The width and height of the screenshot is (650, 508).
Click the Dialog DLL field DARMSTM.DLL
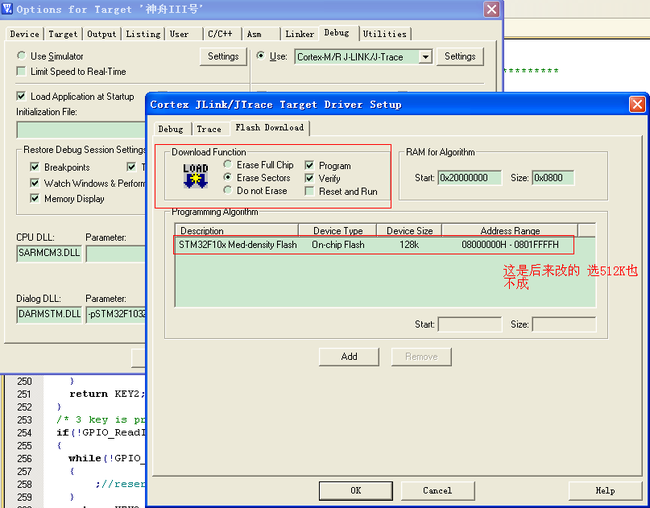click(x=49, y=314)
